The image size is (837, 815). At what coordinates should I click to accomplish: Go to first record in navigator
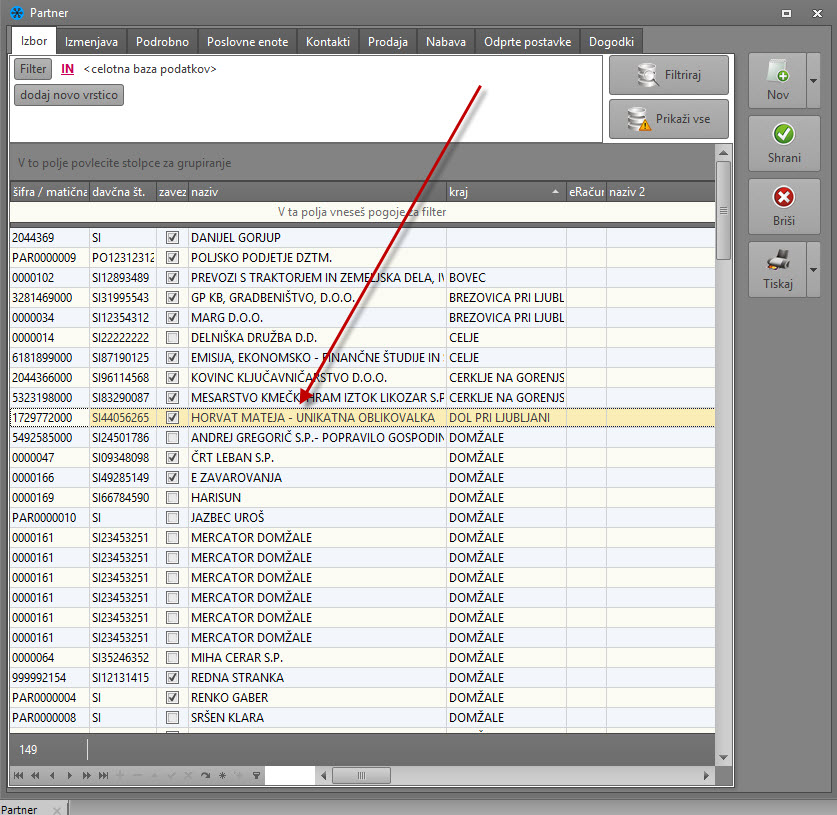point(19,776)
